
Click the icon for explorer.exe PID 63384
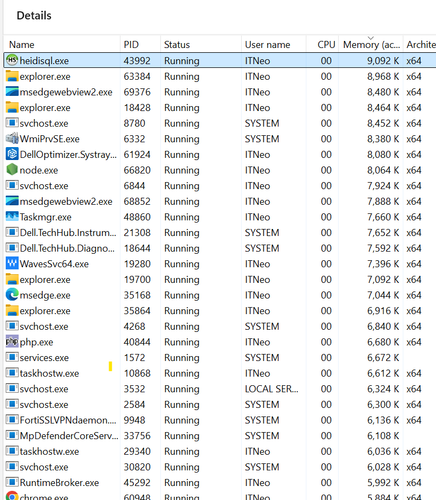point(12,76)
